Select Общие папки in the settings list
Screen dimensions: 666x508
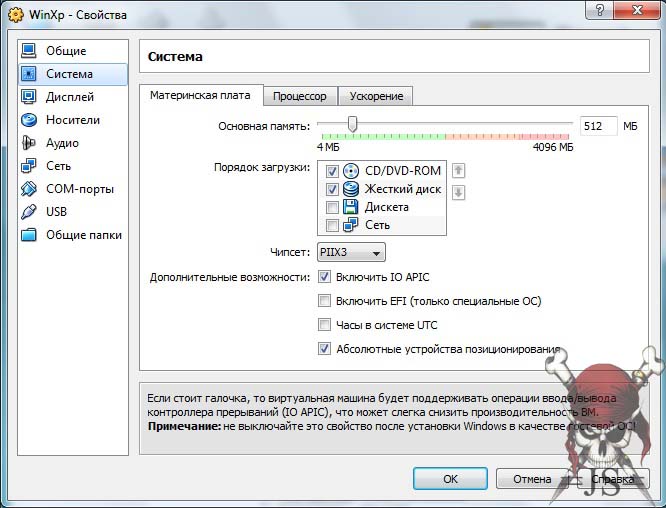[73, 234]
